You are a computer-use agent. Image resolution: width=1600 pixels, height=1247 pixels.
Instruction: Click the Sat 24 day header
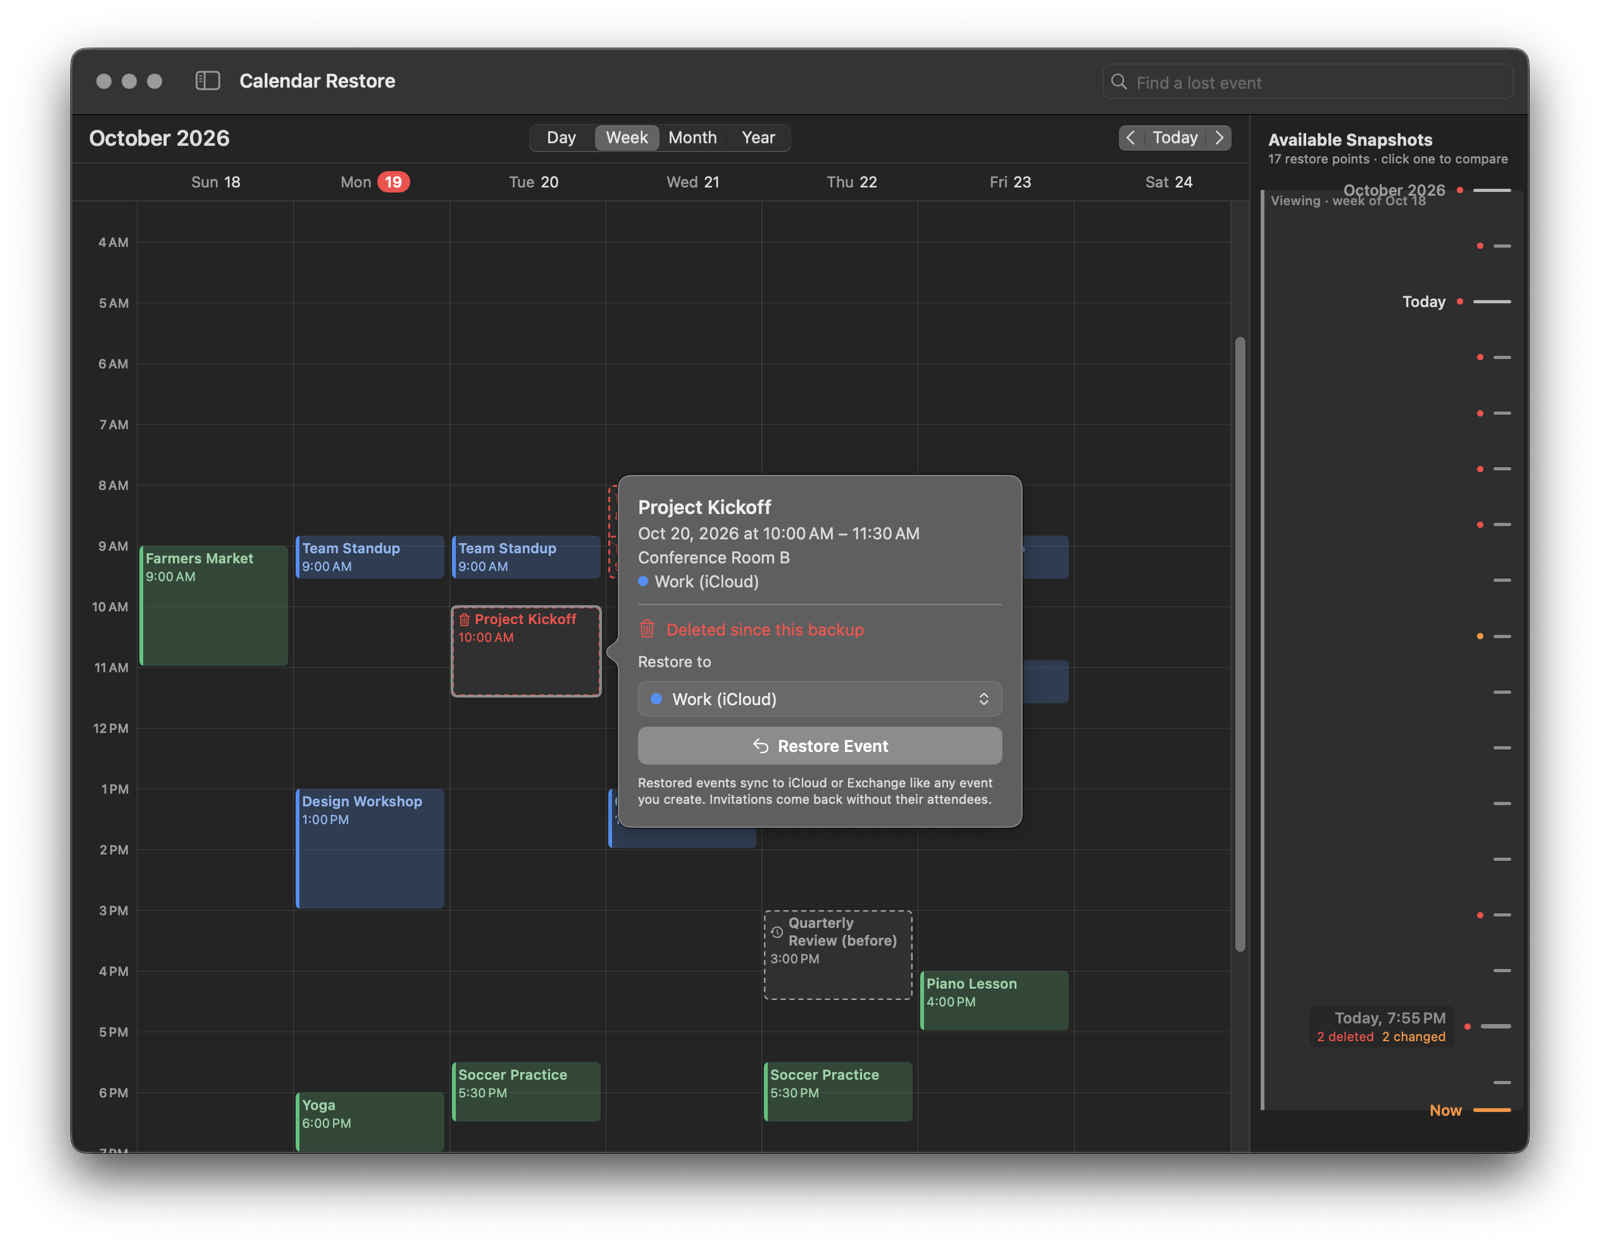pos(1168,182)
